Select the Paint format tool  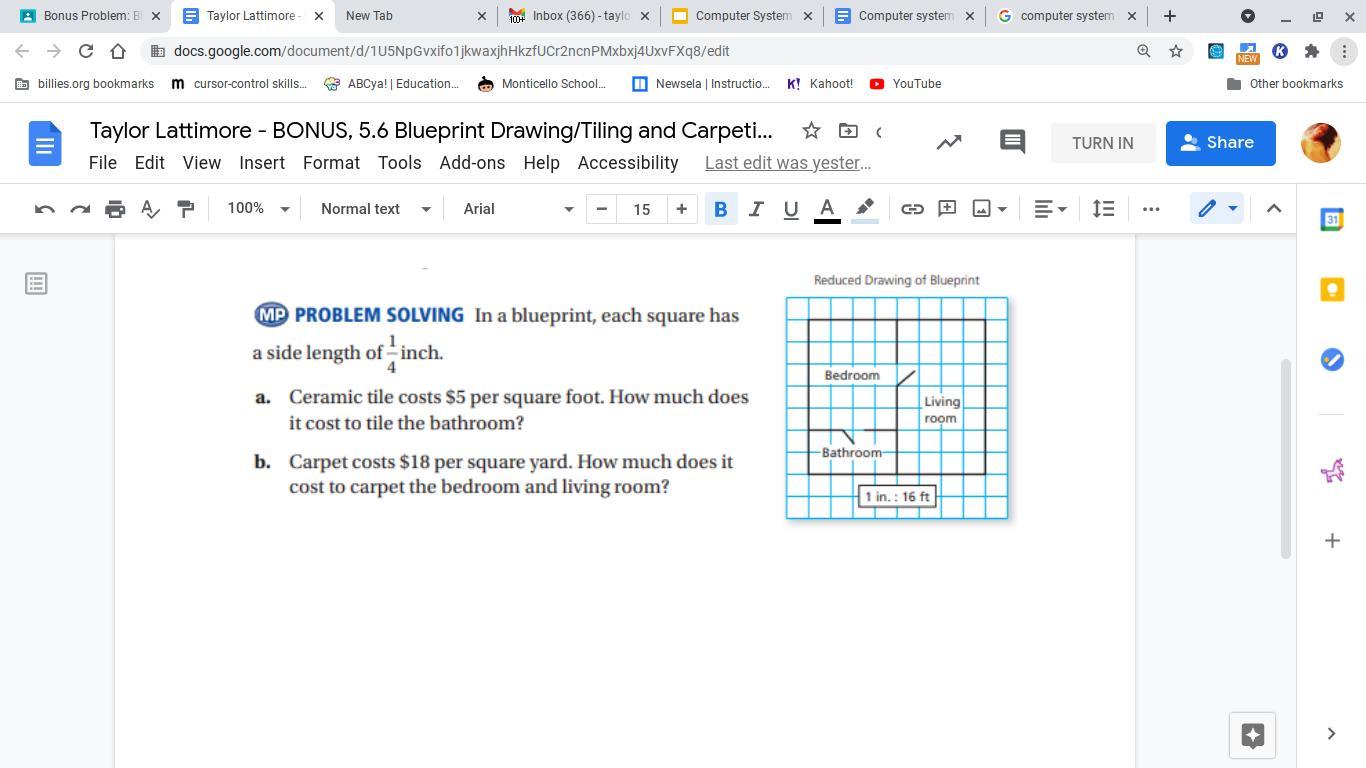185,209
